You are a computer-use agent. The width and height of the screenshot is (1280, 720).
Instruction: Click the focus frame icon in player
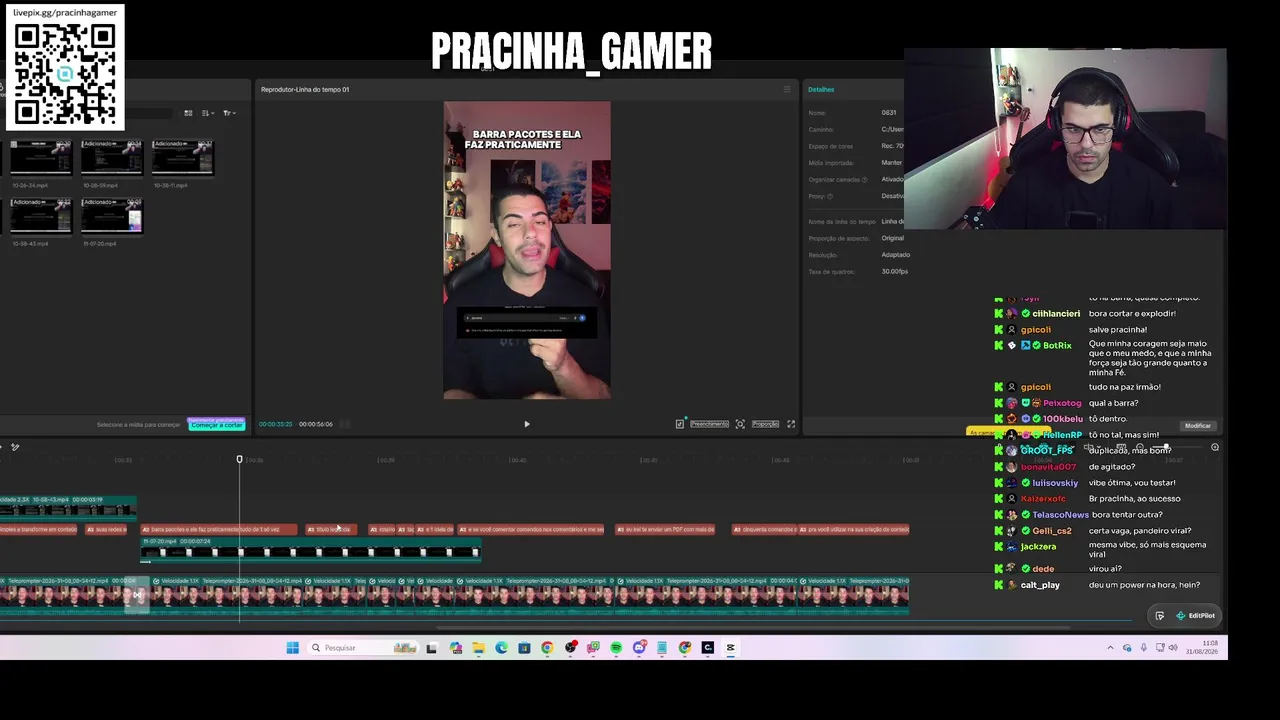pyautogui.click(x=740, y=424)
